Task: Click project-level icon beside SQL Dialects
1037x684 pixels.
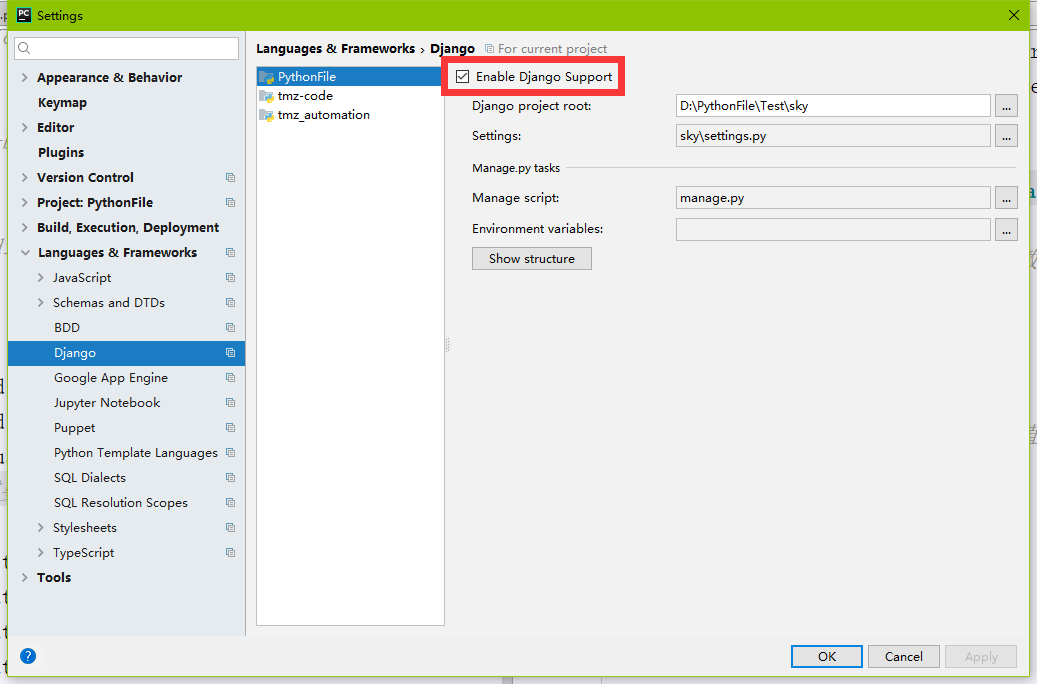Action: click(230, 478)
